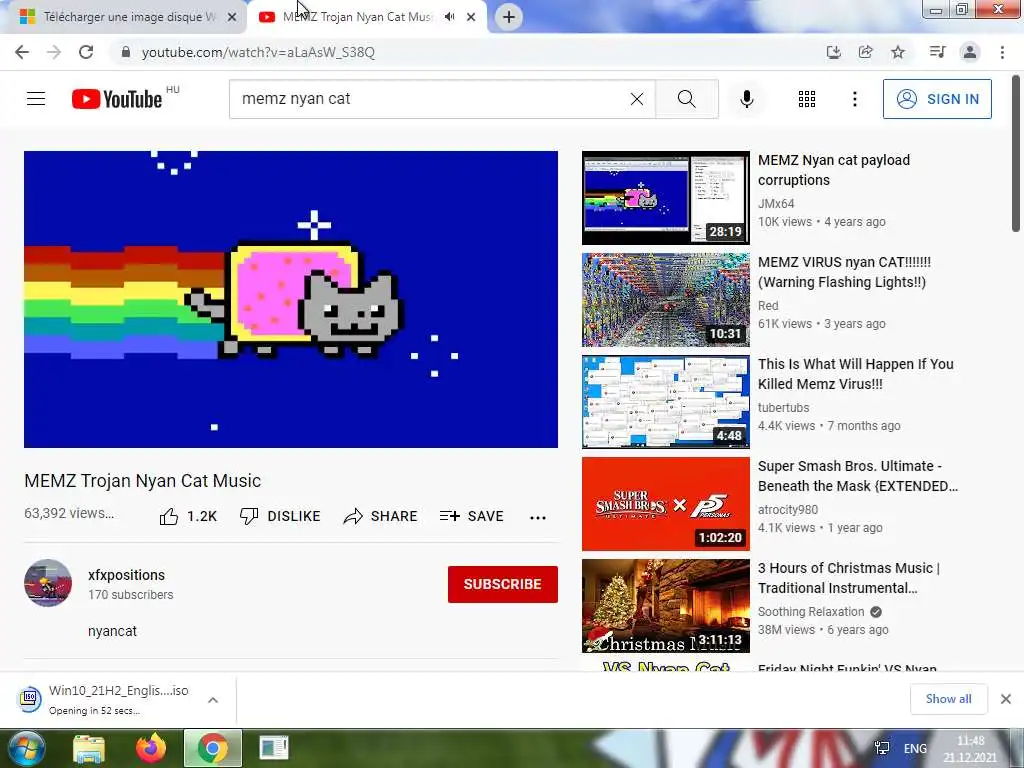1024x768 pixels.
Task: Close the MEMZ Trojan Nyan Cat tab
Action: pyautogui.click(x=471, y=17)
